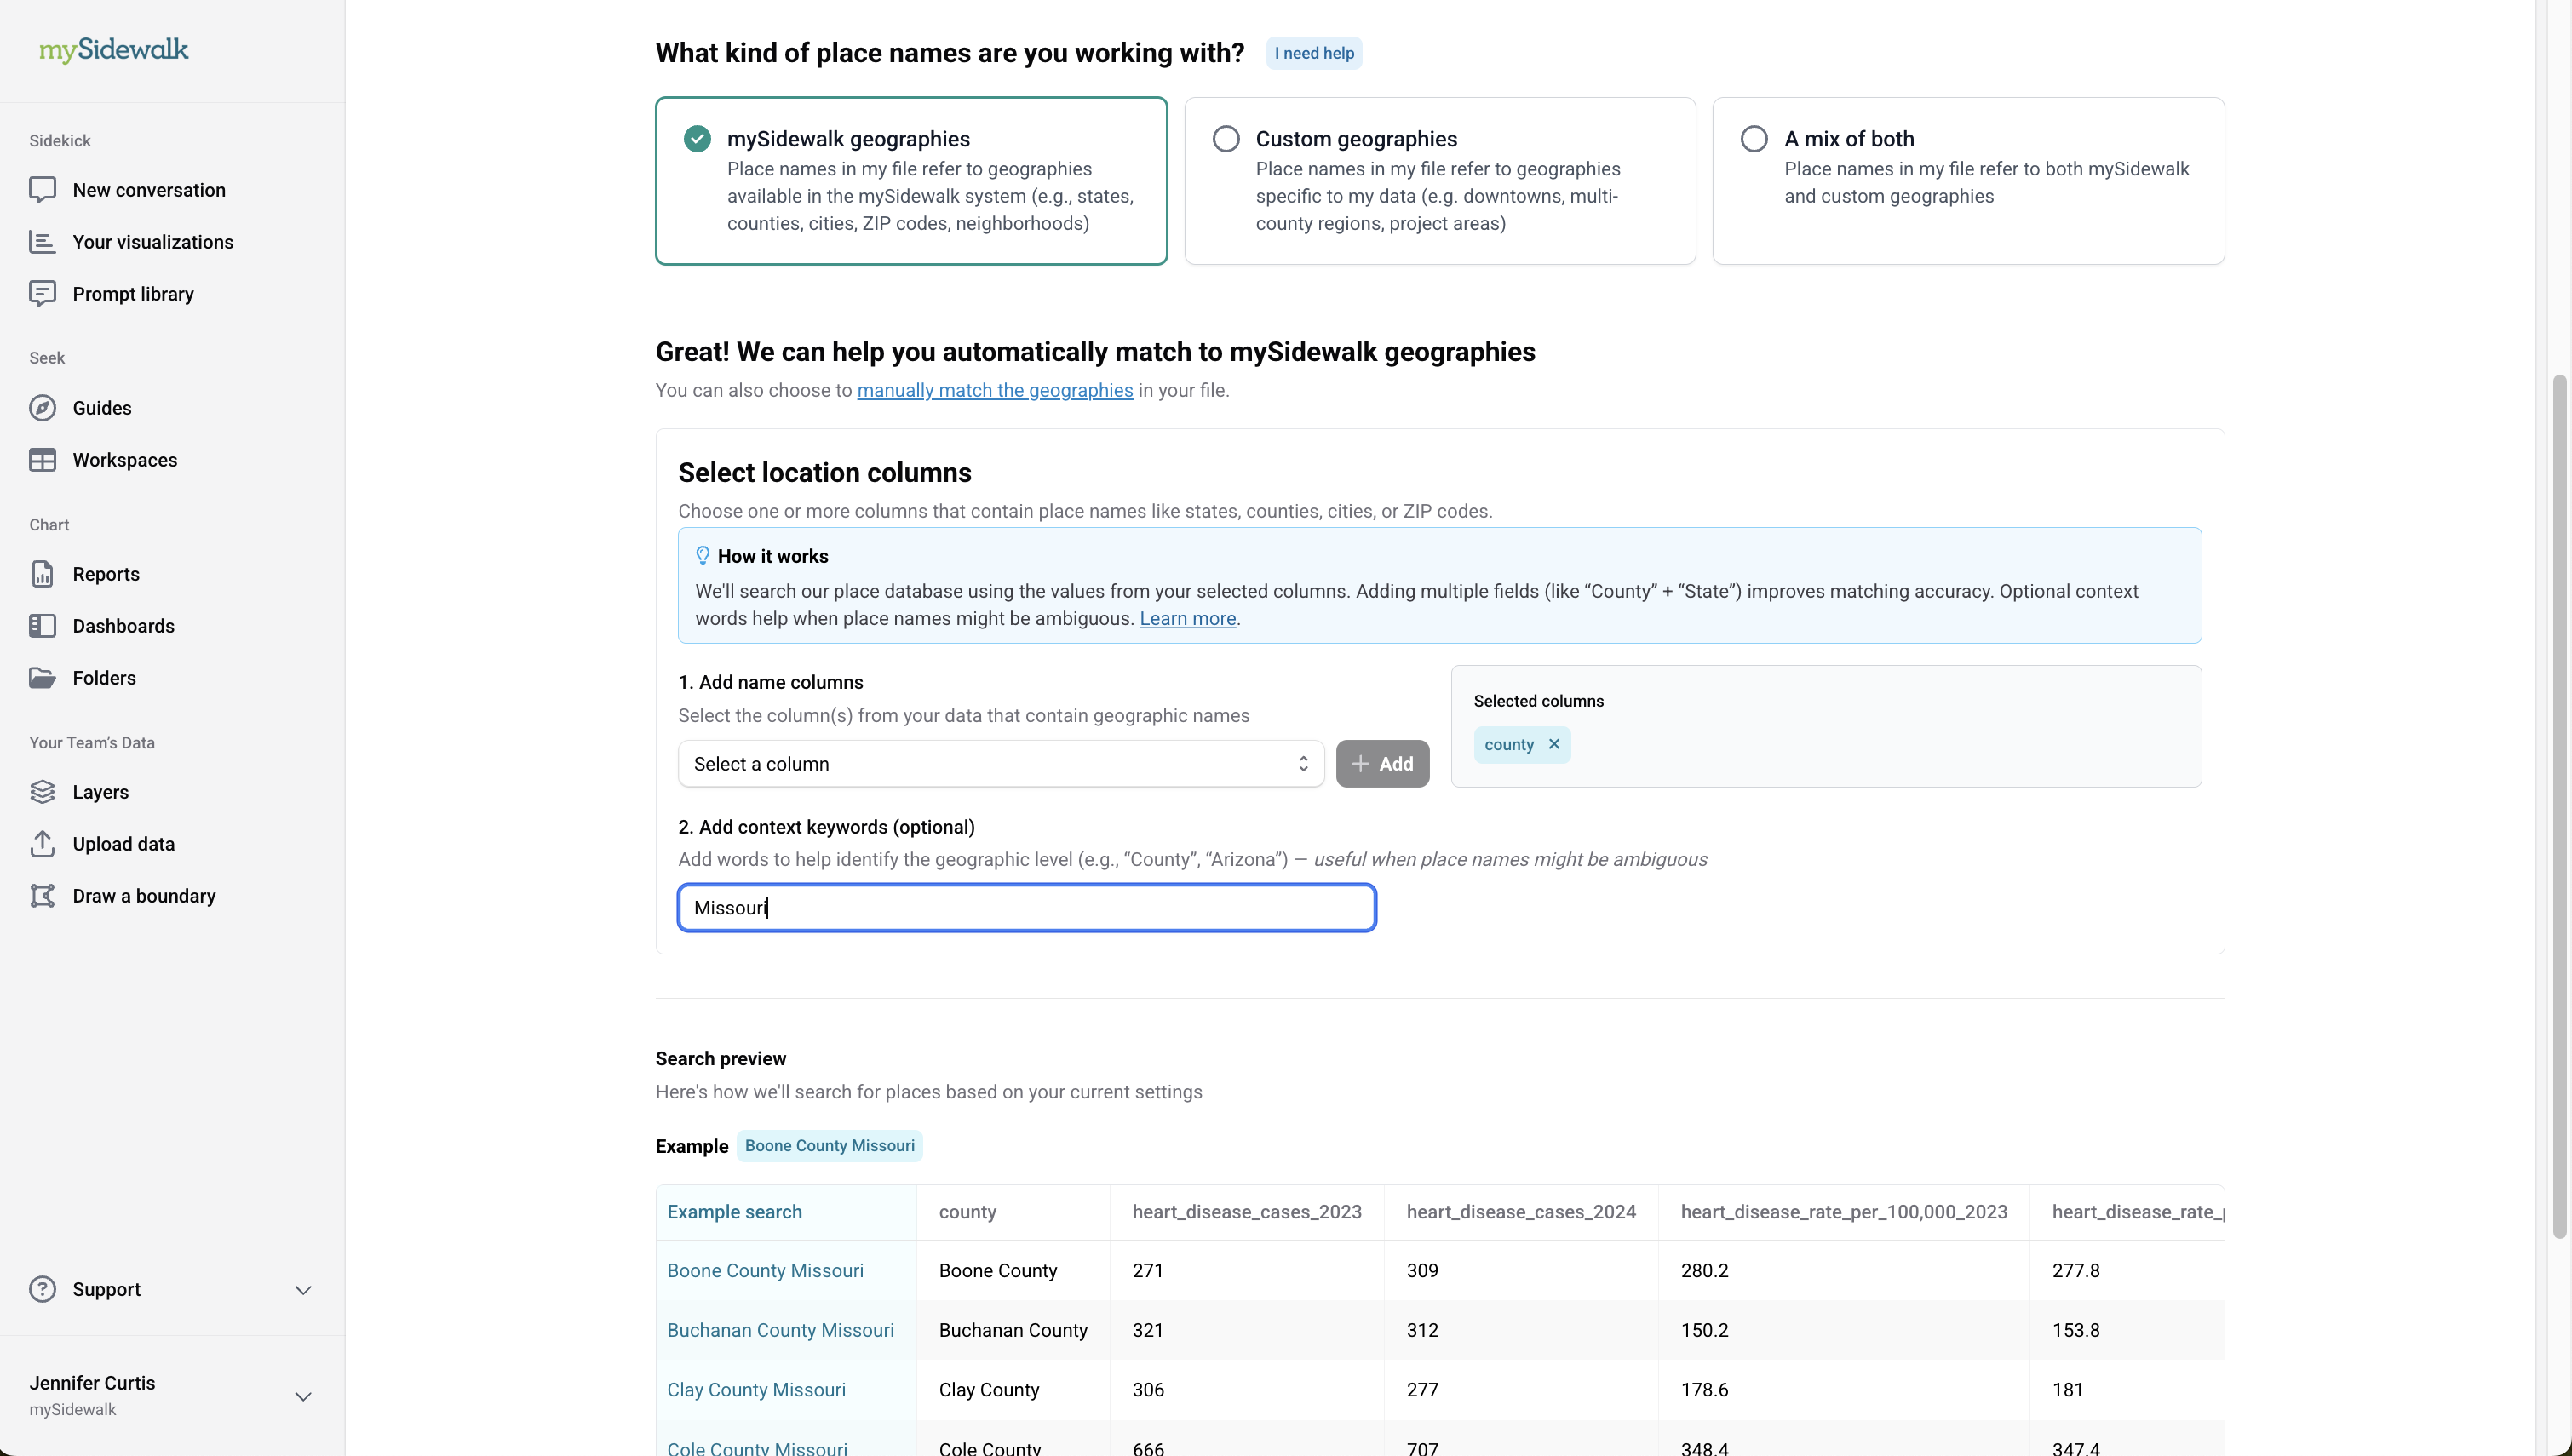Screen dimensions: 2572x1456
Task: Go to Dashboards in sidebar
Action: click(x=123, y=625)
